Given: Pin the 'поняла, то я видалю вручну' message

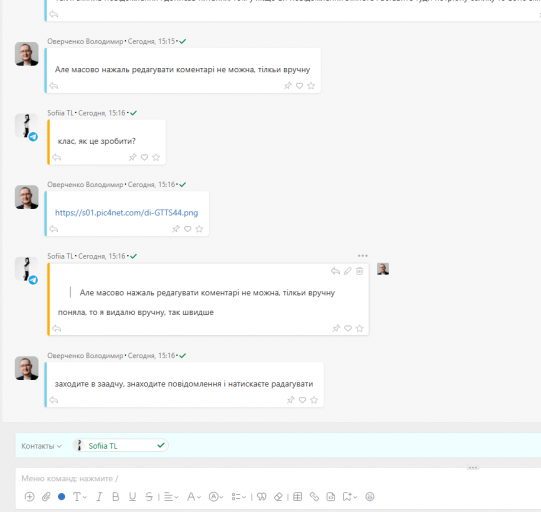Looking at the screenshot, I should 336,328.
